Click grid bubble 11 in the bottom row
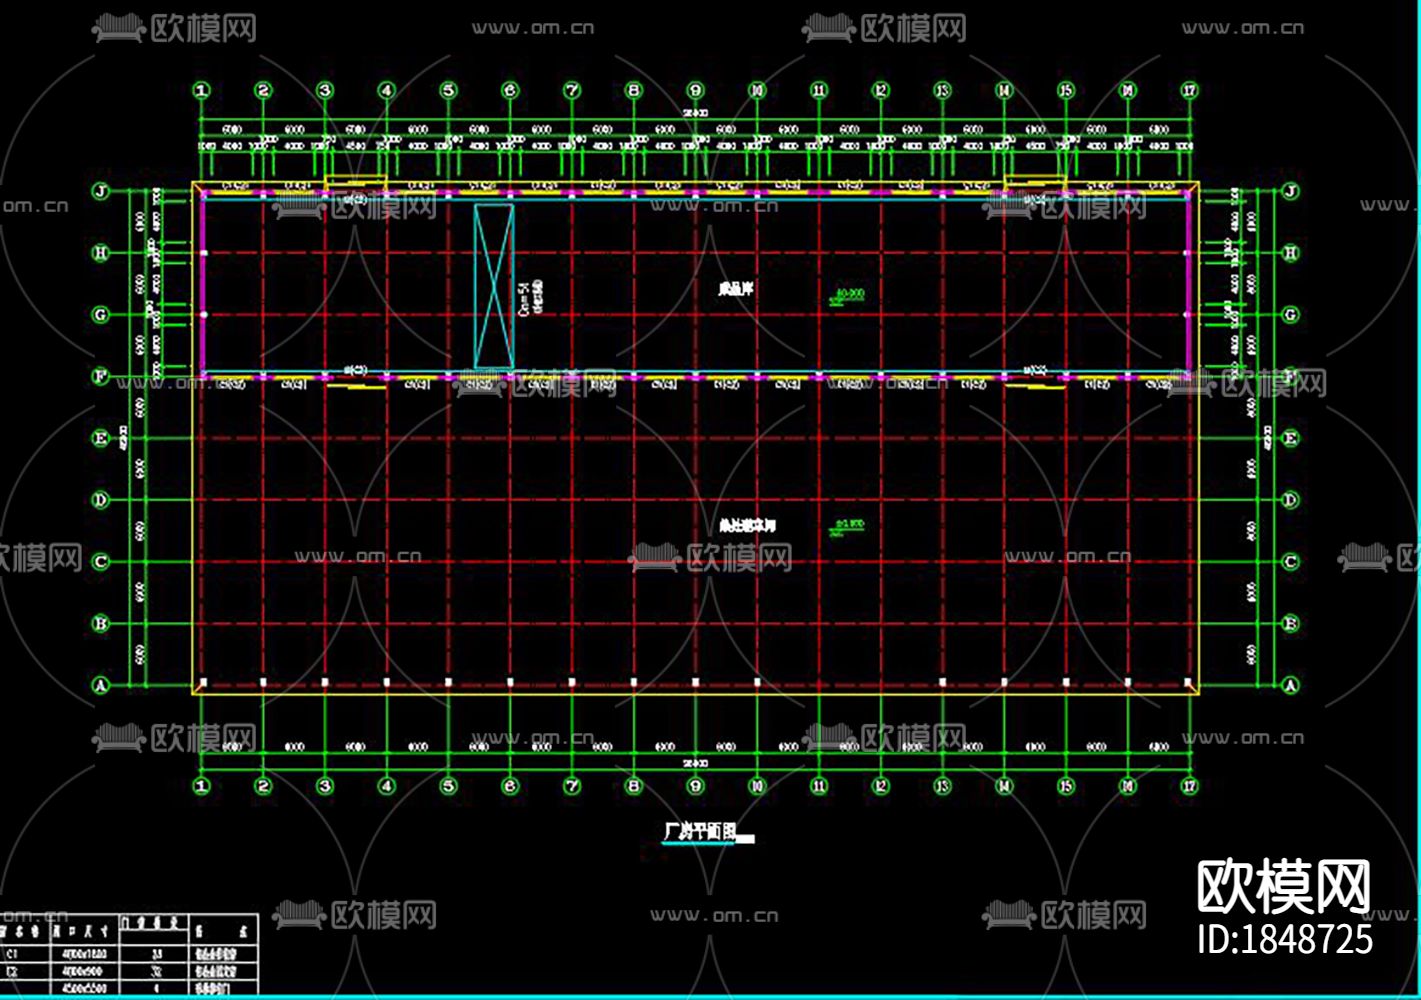 [819, 786]
